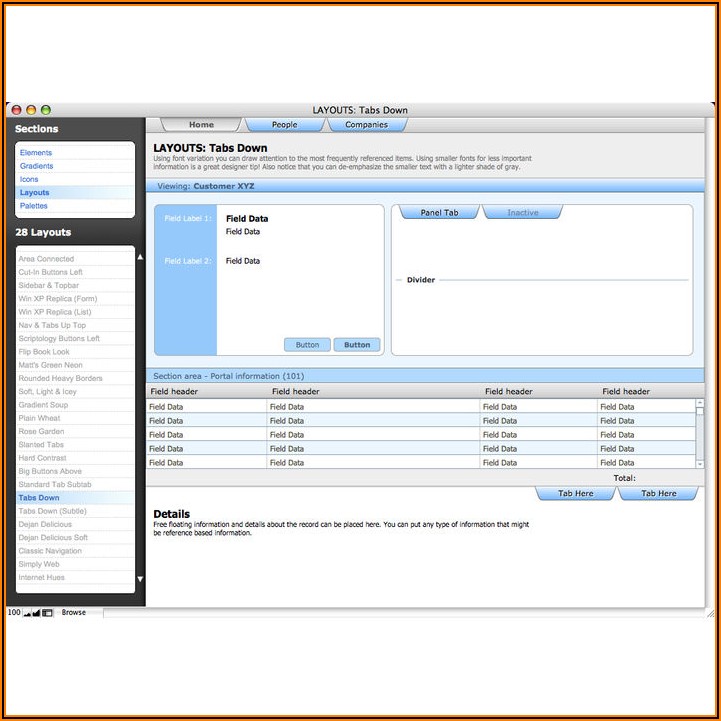Viewport: 721px width, 721px height.
Task: Click the zoom out icon in status bar
Action: (27, 613)
